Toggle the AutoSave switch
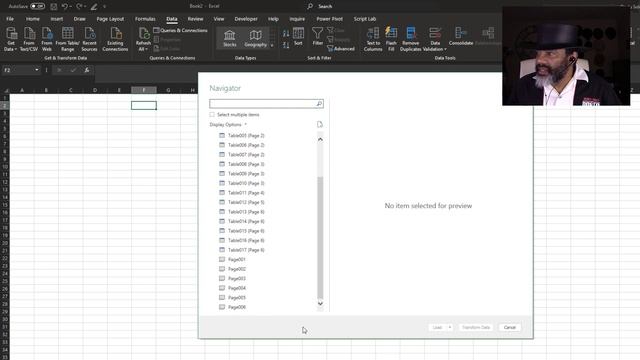The width and height of the screenshot is (640, 360). [x=38, y=6]
